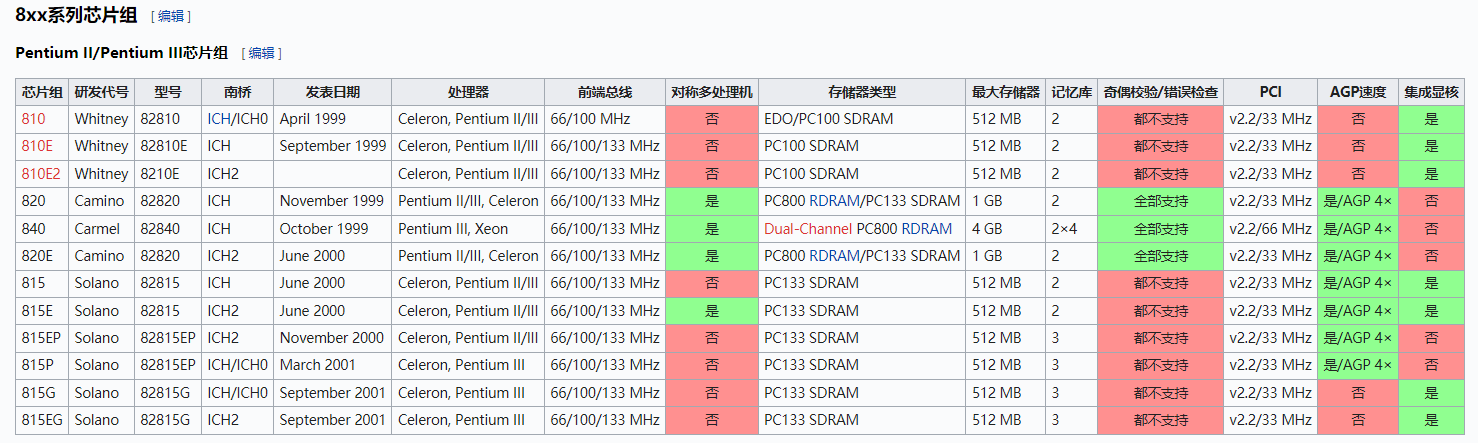Select the 奇偶校验/错误检查 column header
1478x443 pixels.
pos(1160,92)
